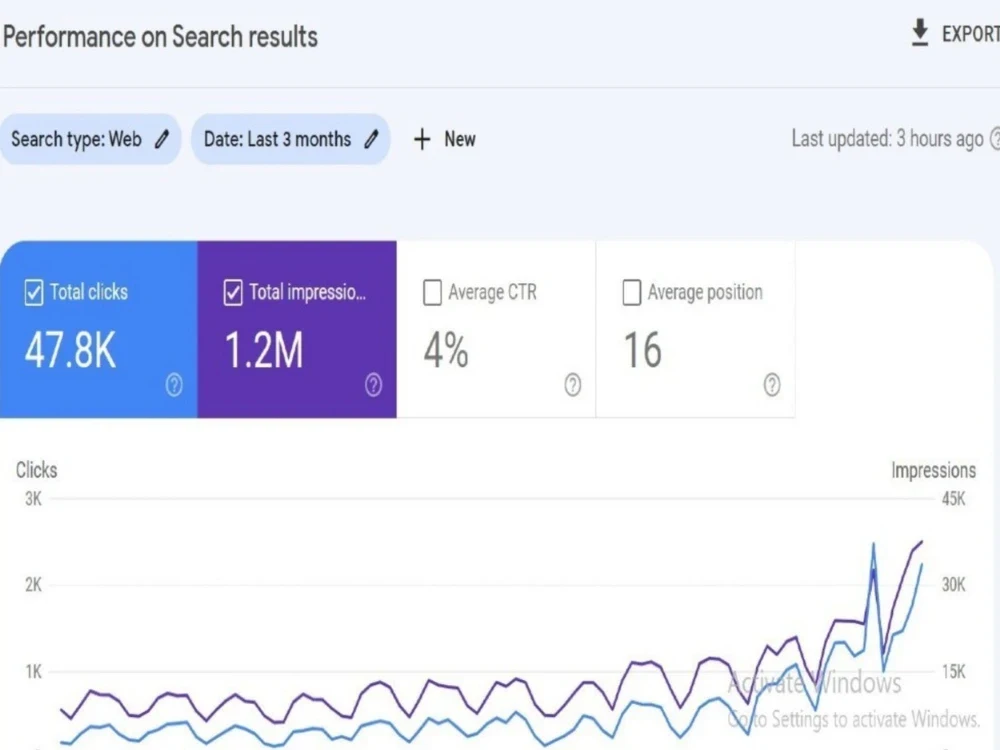The height and width of the screenshot is (750, 1000).
Task: Click the pencil icon on Search type filter
Action: pos(162,139)
